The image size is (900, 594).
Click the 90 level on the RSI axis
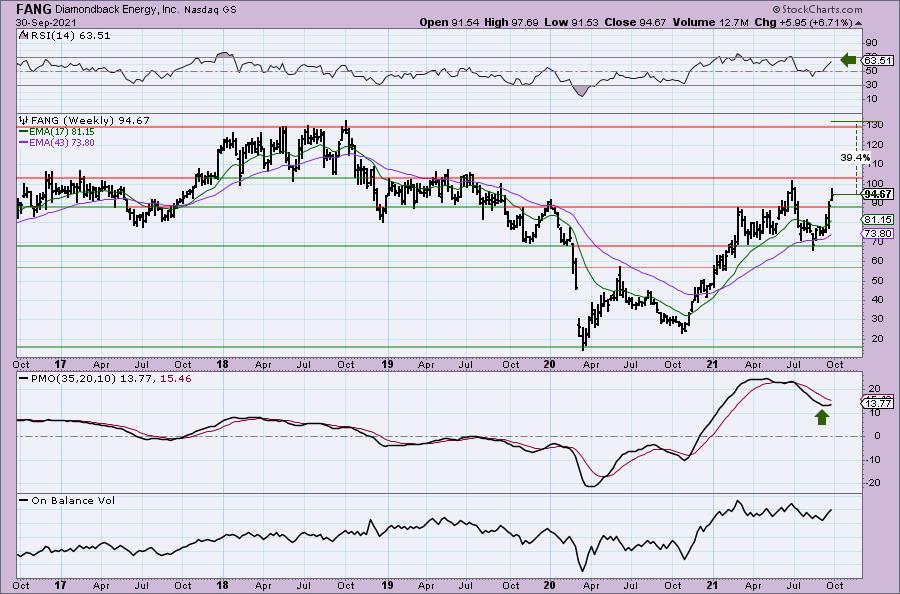pyautogui.click(x=872, y=43)
